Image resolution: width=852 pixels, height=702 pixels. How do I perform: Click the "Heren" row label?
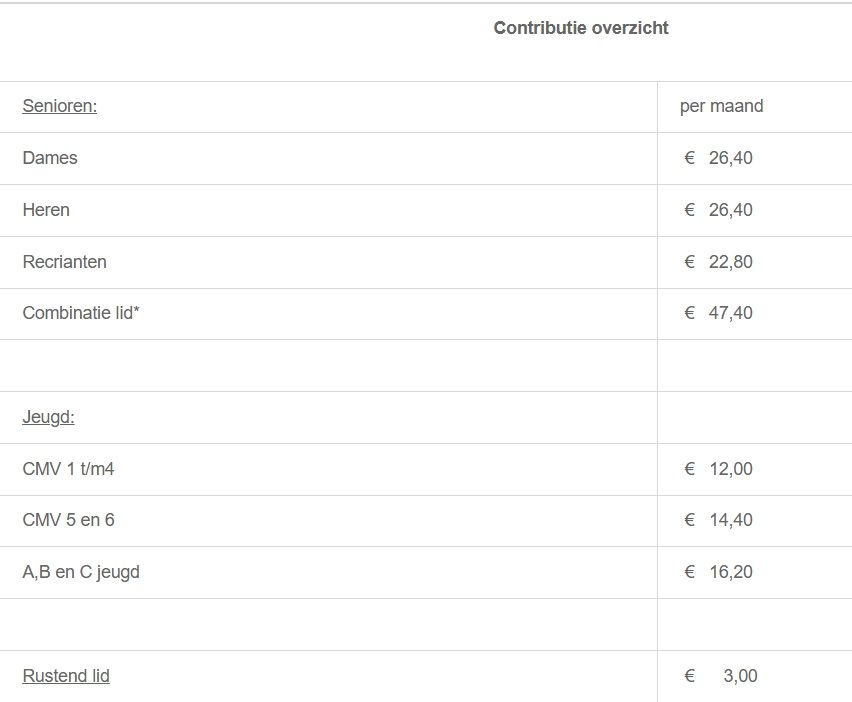click(x=46, y=210)
